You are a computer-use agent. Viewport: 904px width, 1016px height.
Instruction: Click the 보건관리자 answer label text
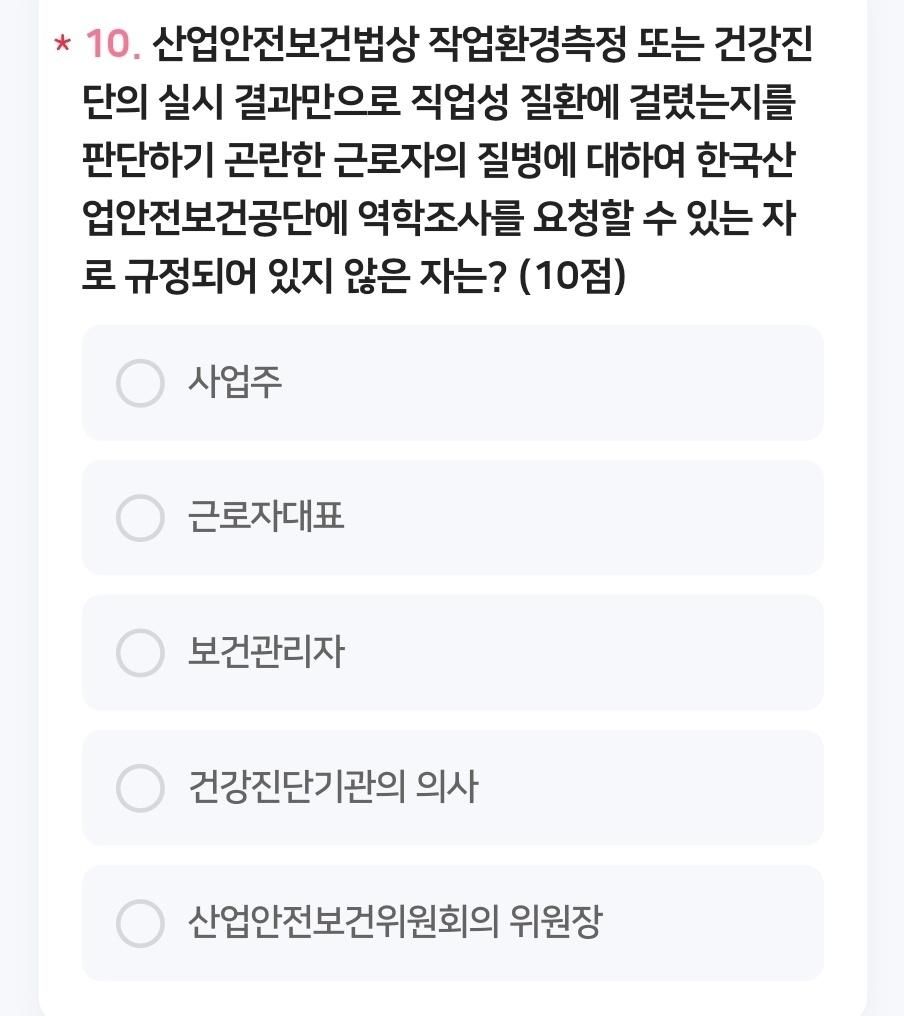tap(266, 652)
